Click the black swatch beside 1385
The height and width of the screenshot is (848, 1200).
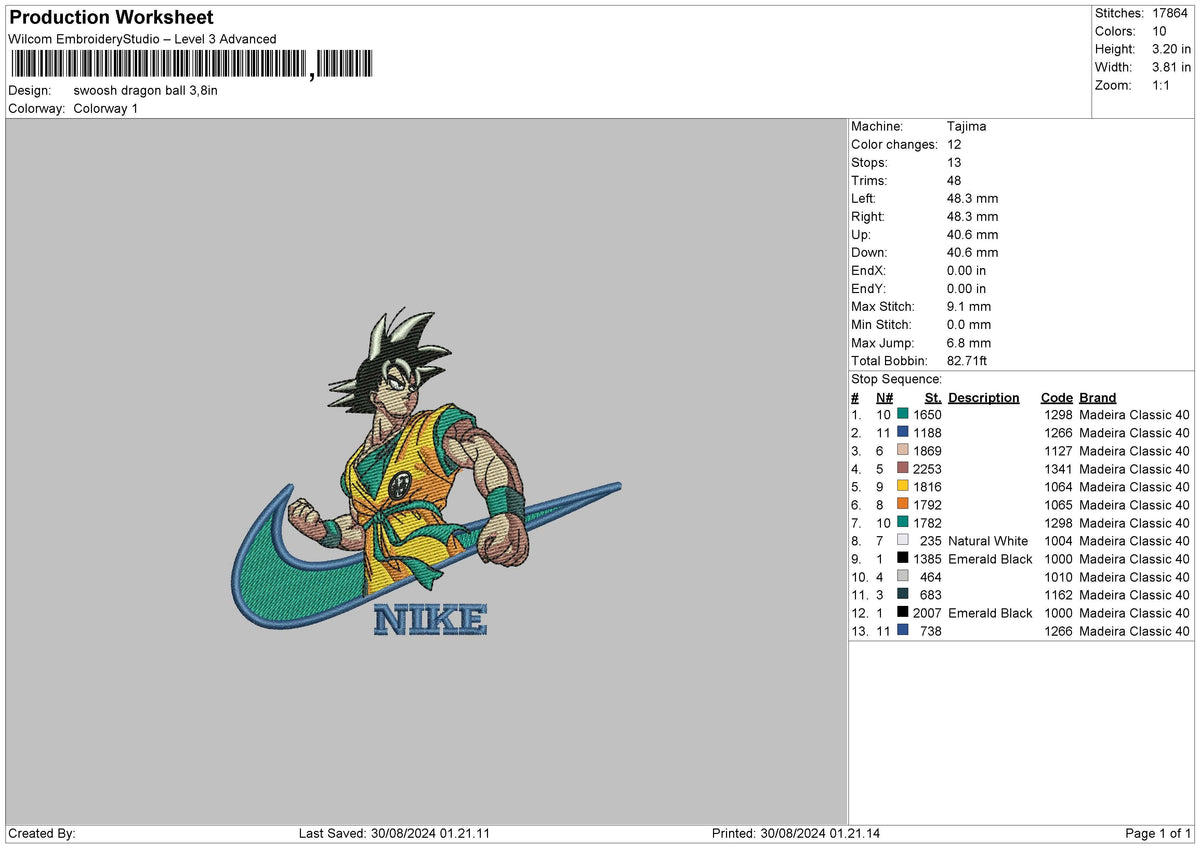coord(903,558)
